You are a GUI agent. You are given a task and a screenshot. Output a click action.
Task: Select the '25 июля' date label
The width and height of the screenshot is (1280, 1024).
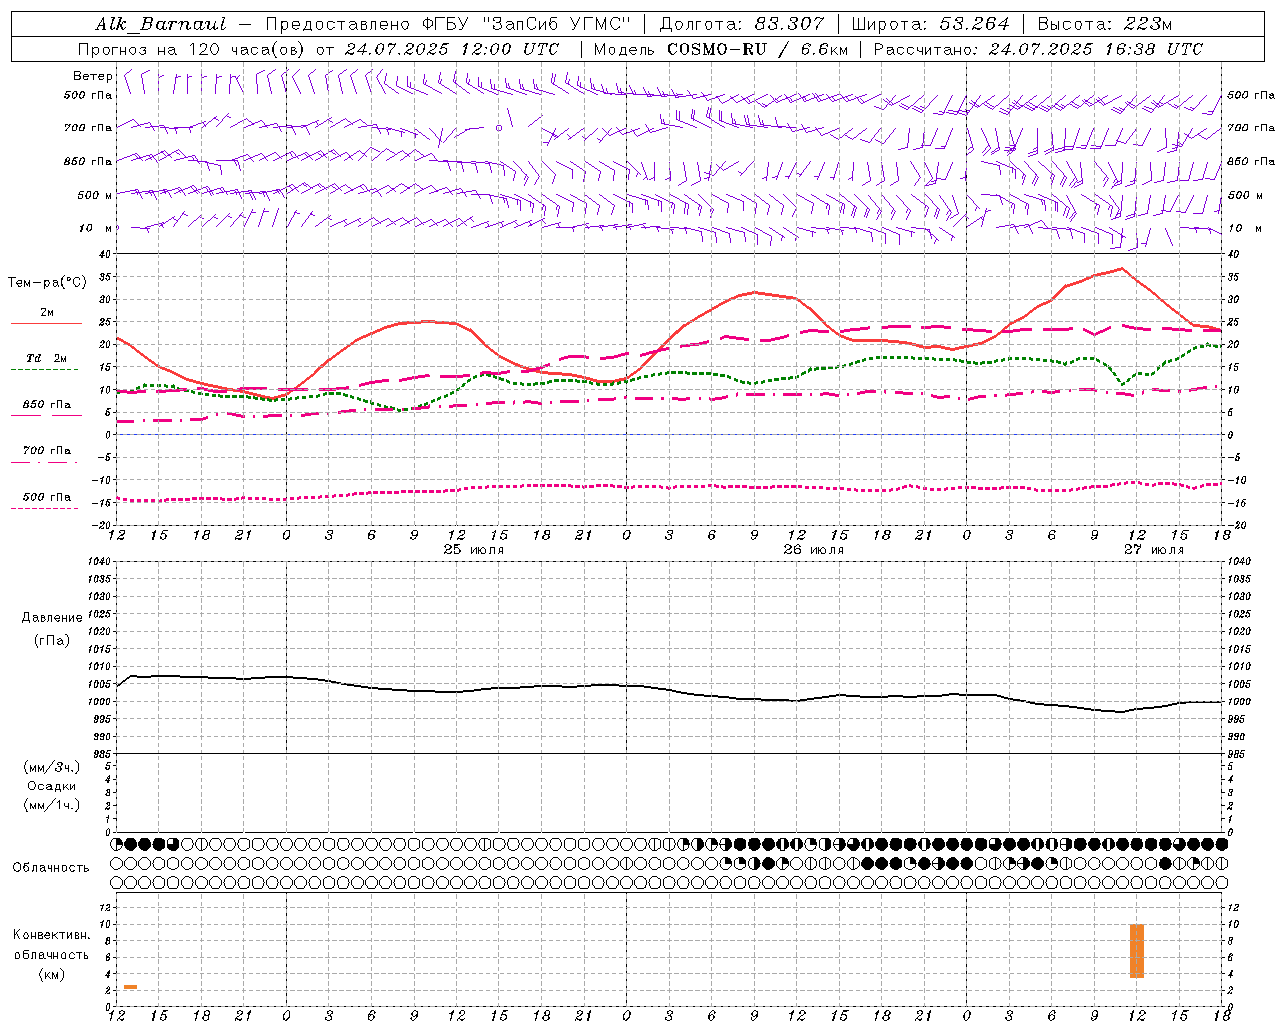pos(474,550)
